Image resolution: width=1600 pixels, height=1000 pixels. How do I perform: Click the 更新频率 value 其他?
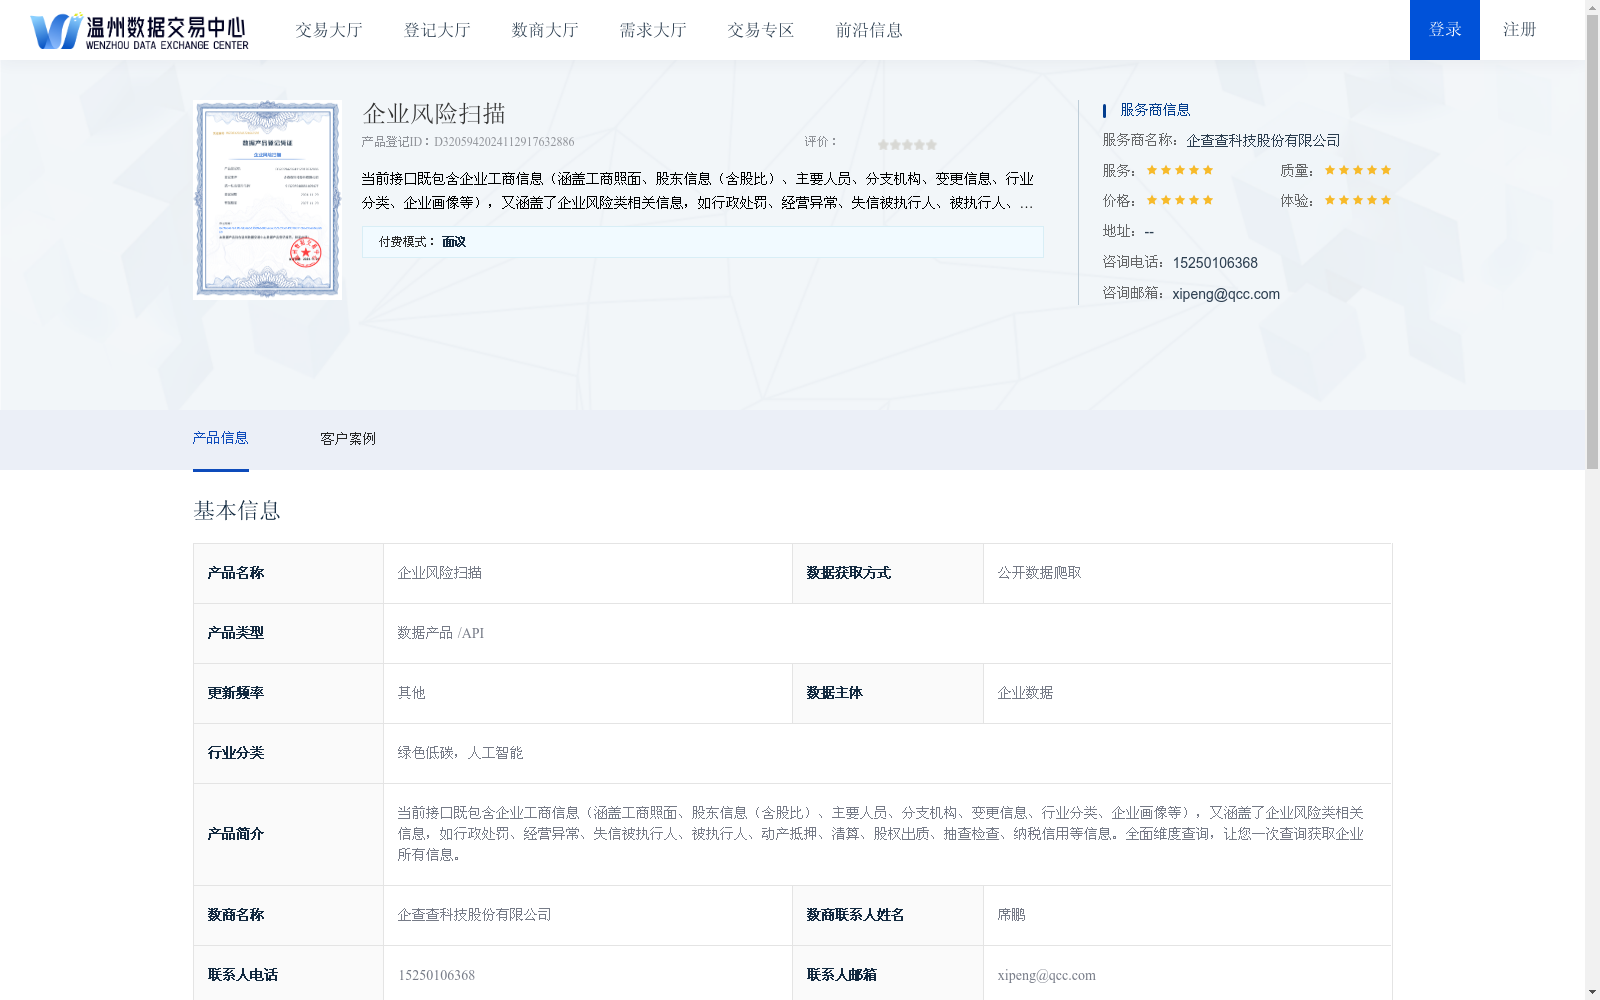pyautogui.click(x=411, y=693)
